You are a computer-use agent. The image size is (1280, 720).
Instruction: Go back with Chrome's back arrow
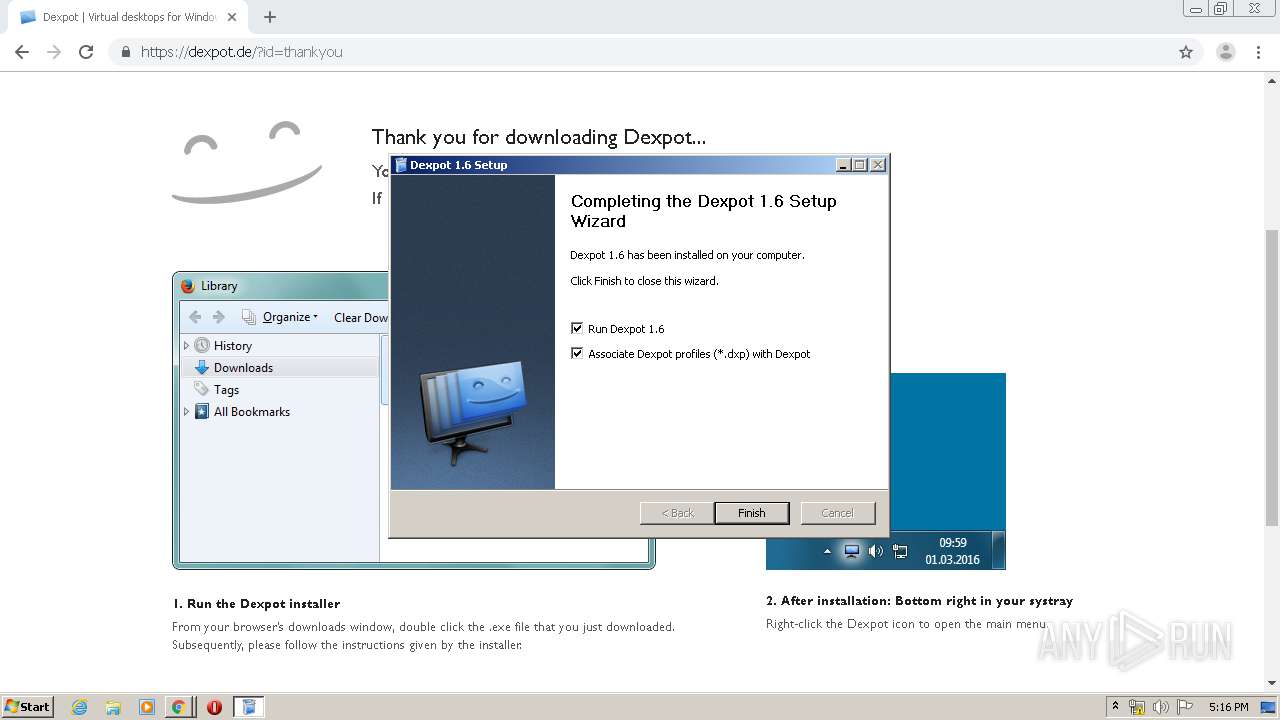tap(22, 52)
